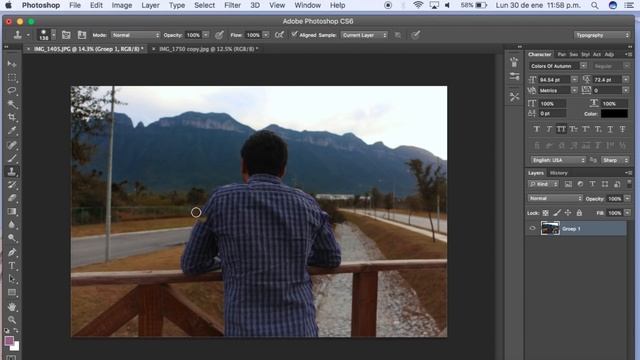
Task: Select the History Brush tool
Action: 12,185
